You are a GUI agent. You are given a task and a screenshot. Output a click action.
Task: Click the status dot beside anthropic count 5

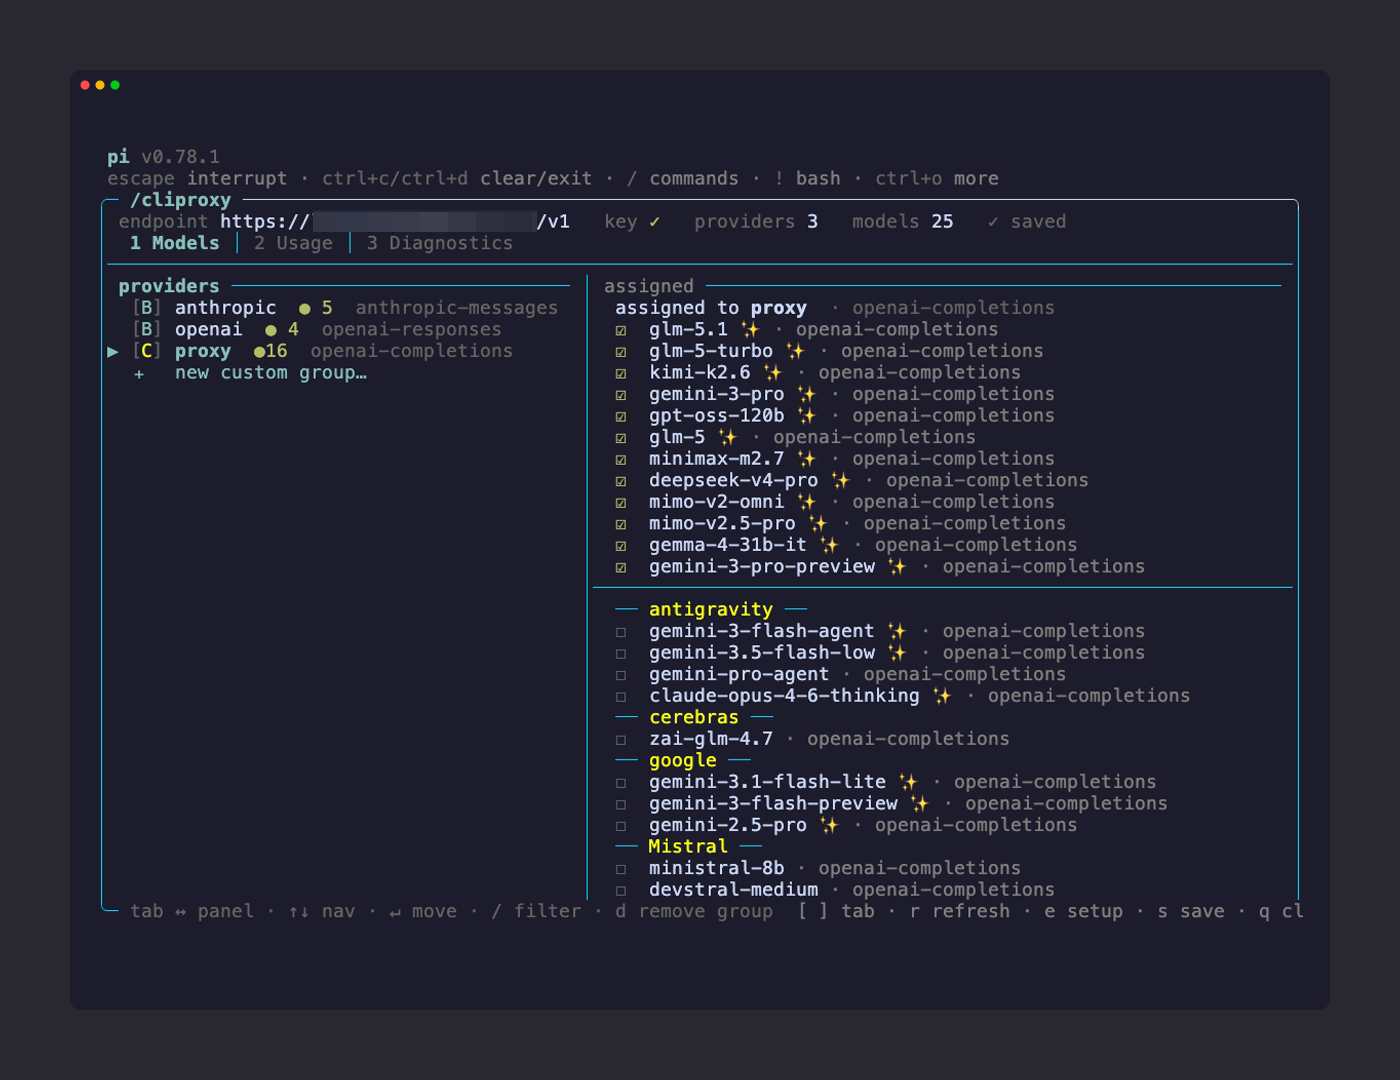(x=304, y=309)
